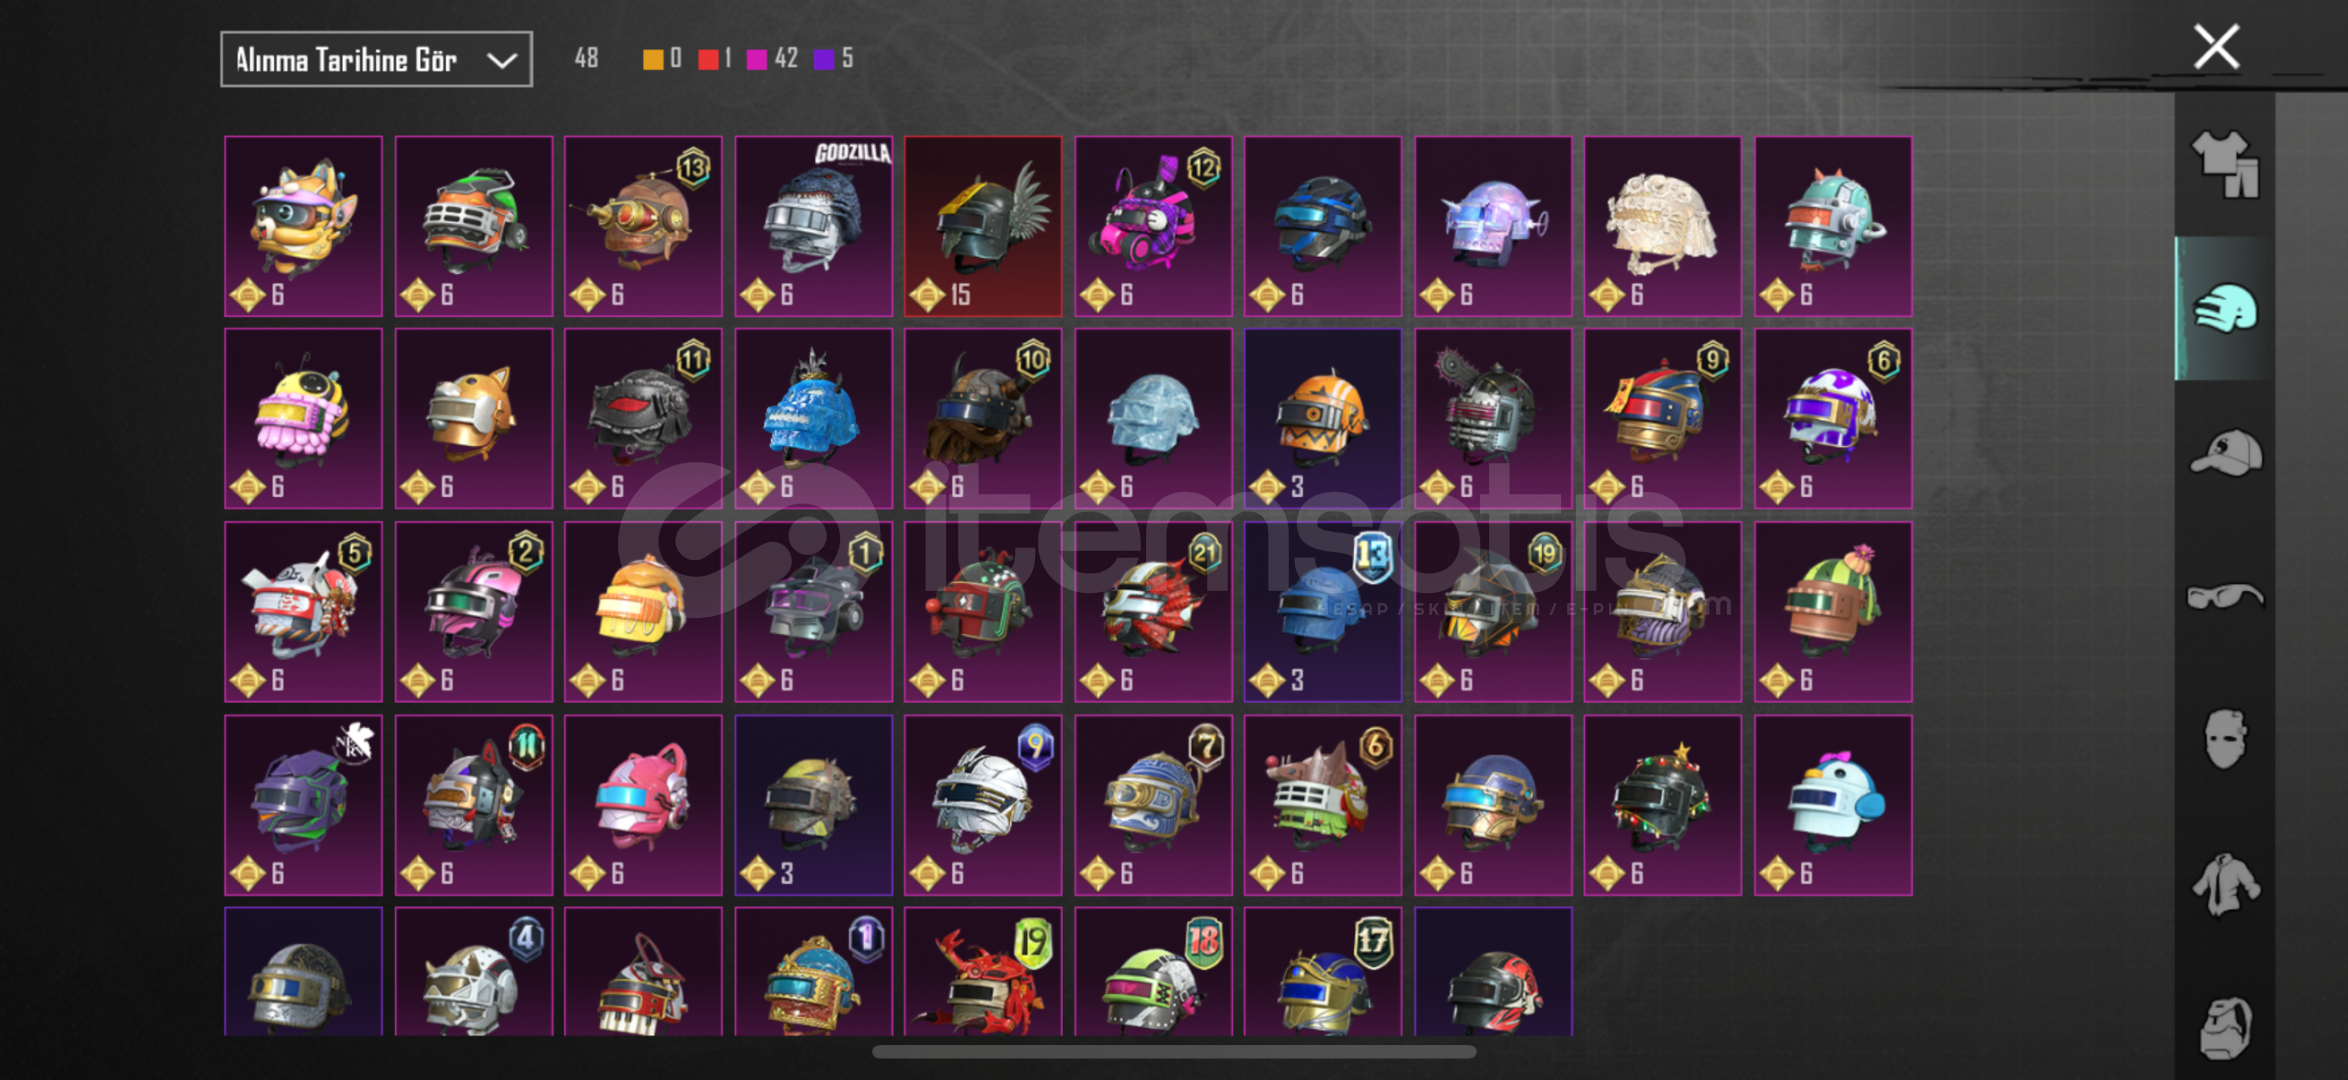The height and width of the screenshot is (1080, 2348).
Task: Expand the Alınma Tarihine Gör sort dropdown
Action: [376, 60]
